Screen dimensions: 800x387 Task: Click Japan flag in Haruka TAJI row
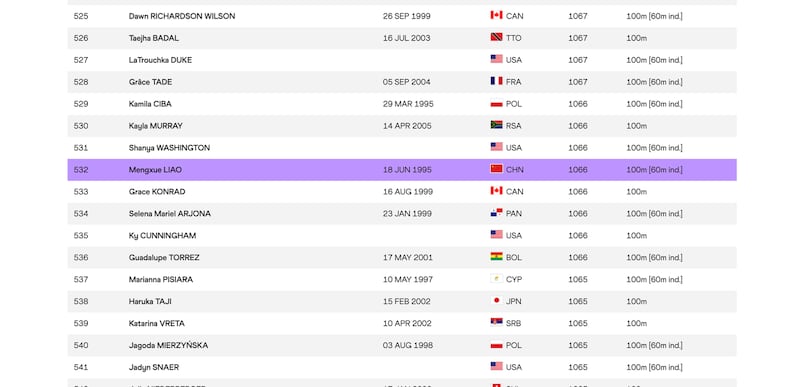pos(496,300)
